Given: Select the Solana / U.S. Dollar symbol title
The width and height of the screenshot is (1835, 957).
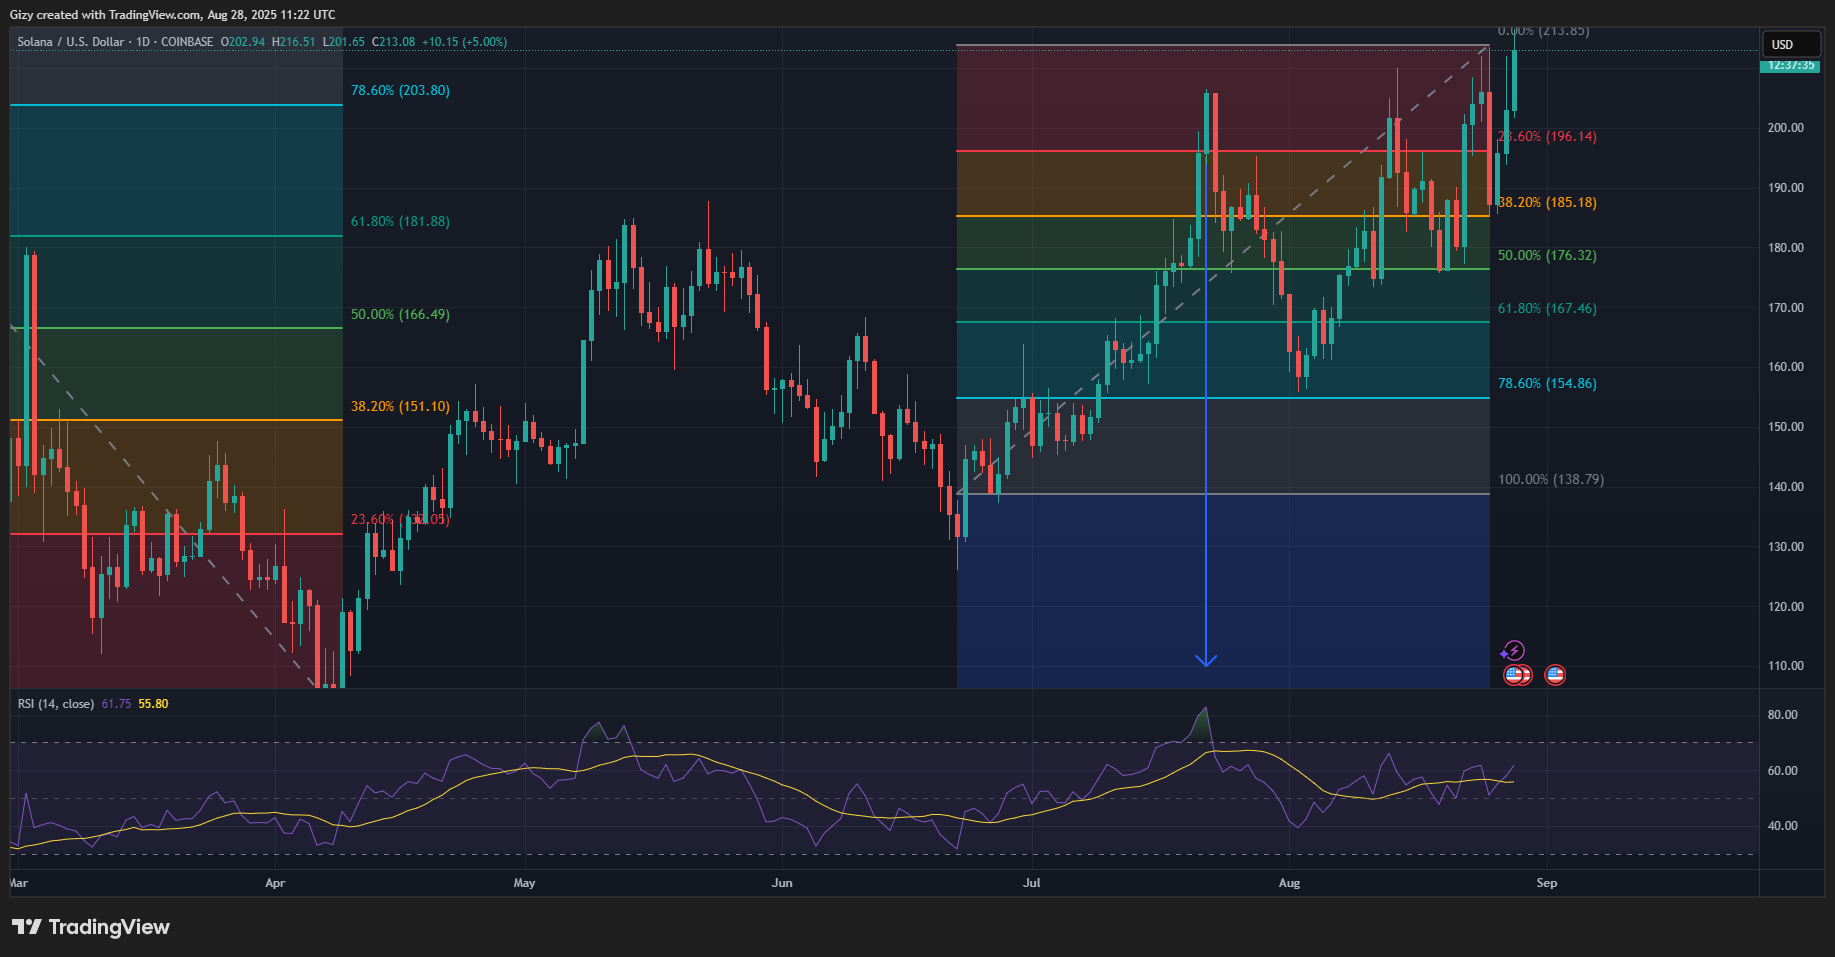Looking at the screenshot, I should pos(71,42).
